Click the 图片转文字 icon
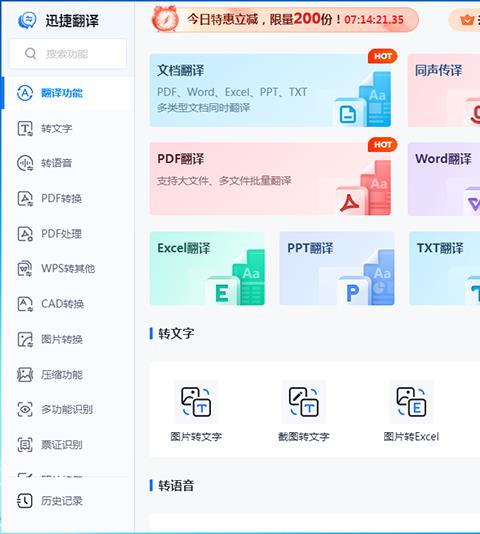 point(196,402)
